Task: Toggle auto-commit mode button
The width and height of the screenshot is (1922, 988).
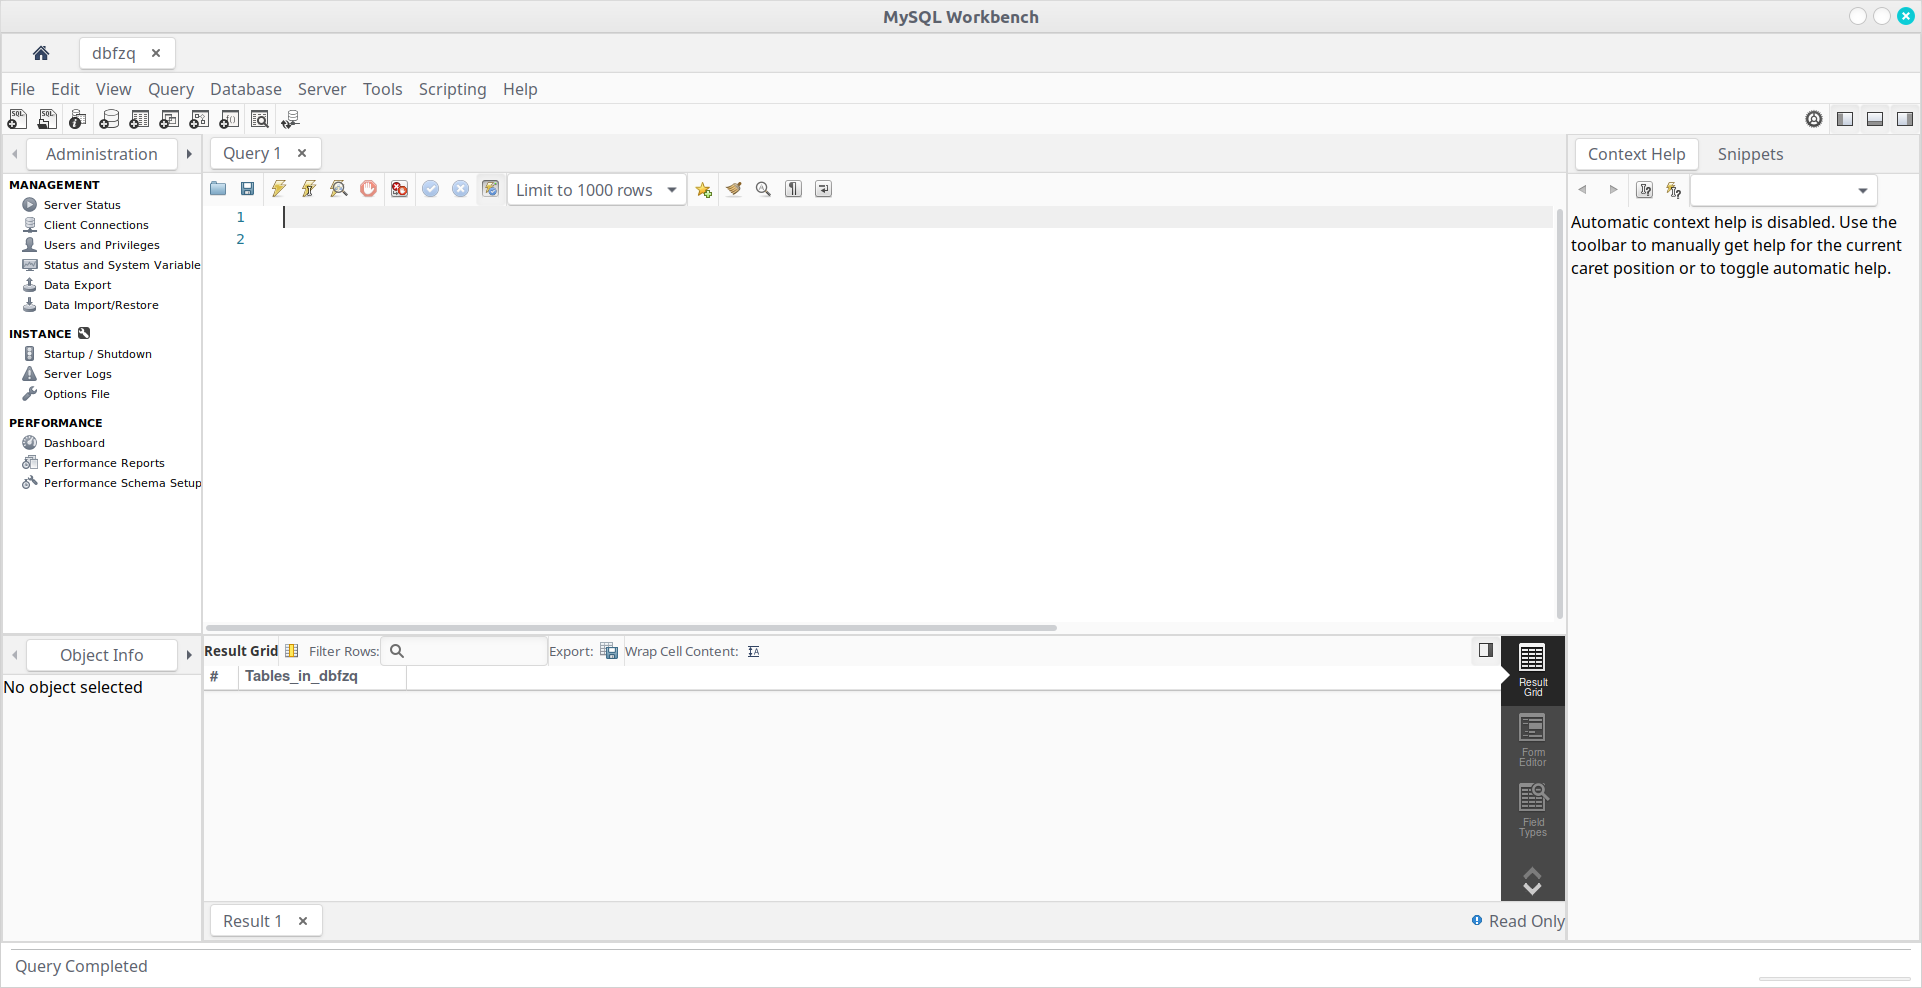Action: click(x=491, y=189)
